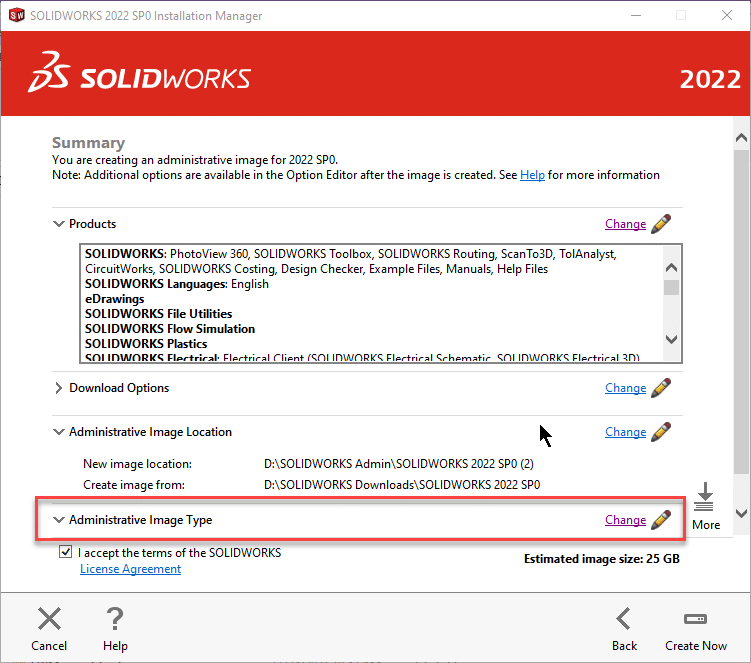Click the Estimated image size text
The width and height of the screenshot is (751, 663).
pos(602,559)
